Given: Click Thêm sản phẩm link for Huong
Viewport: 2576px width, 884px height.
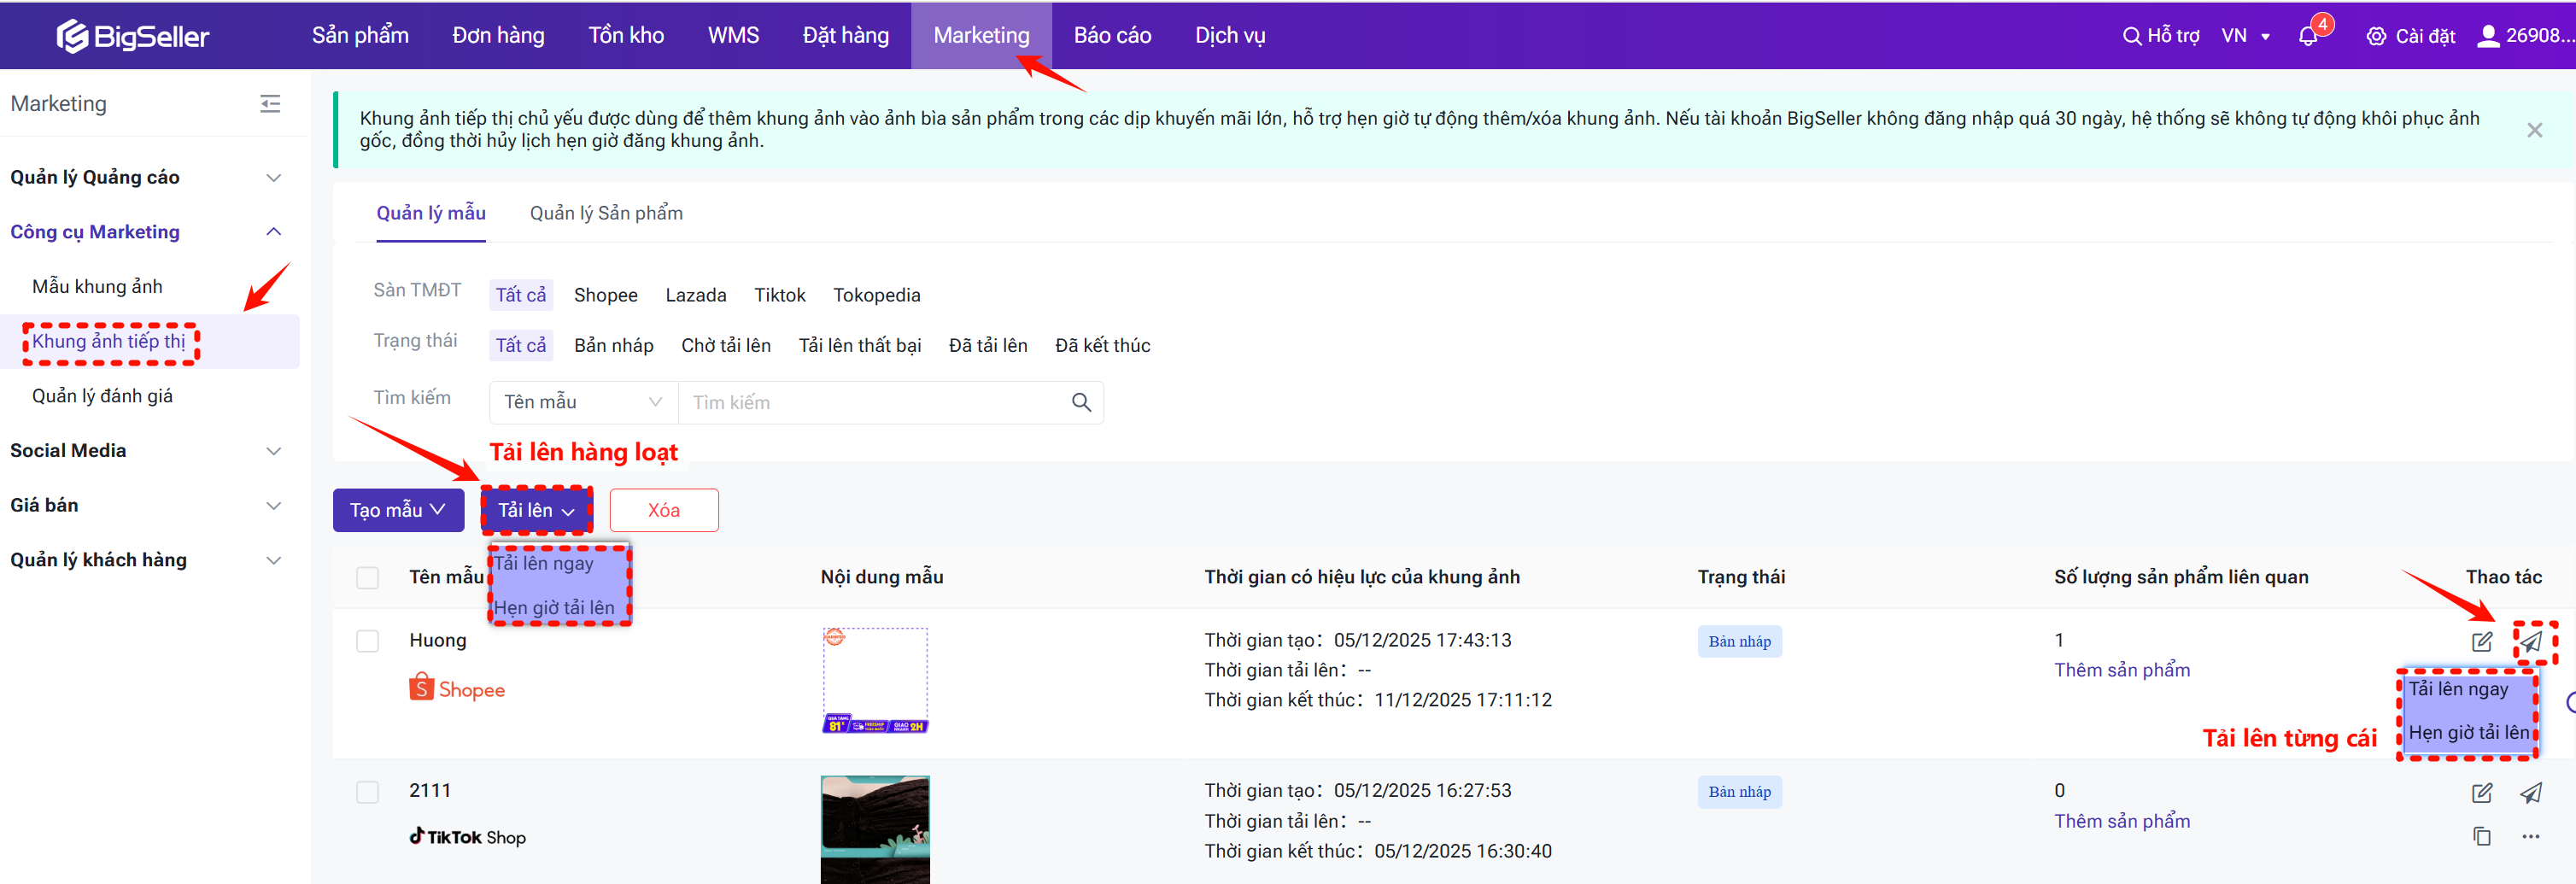Looking at the screenshot, I should coord(2121,670).
